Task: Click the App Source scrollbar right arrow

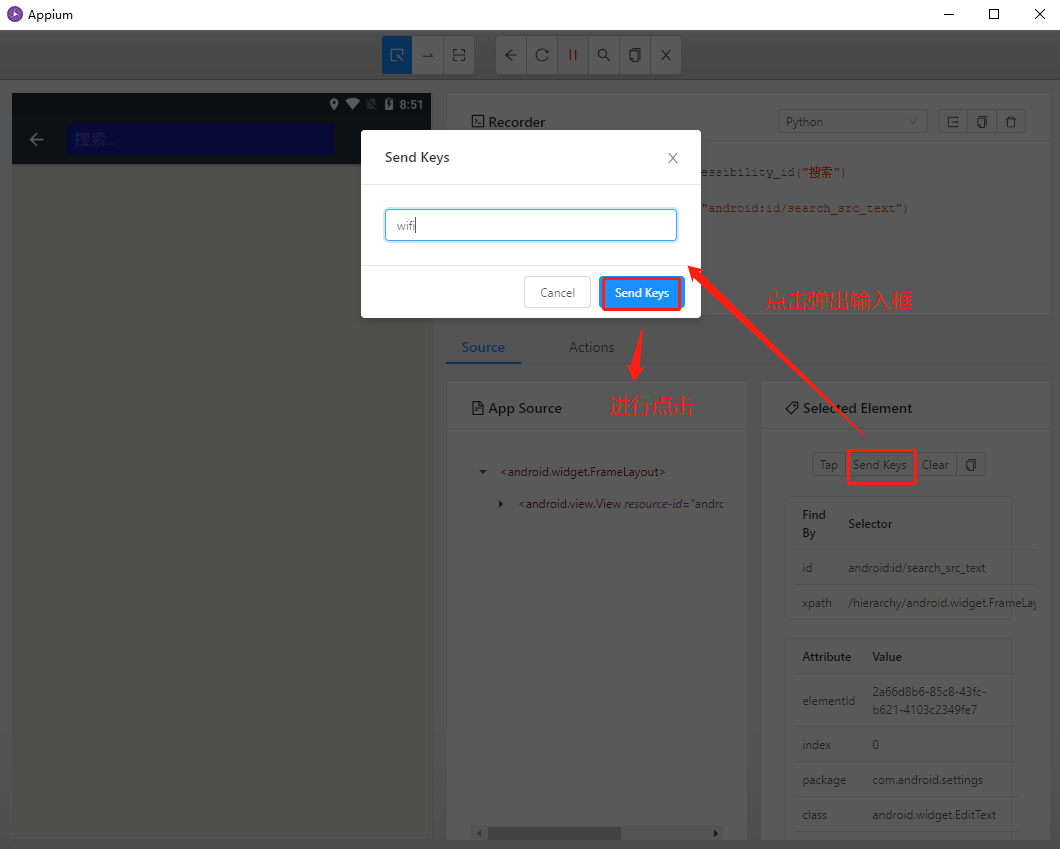Action: coord(715,833)
